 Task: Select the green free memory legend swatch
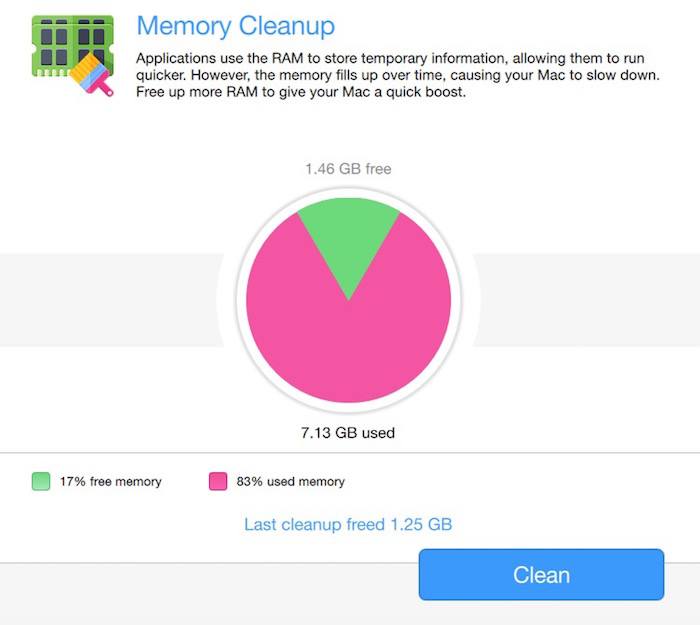[41, 482]
